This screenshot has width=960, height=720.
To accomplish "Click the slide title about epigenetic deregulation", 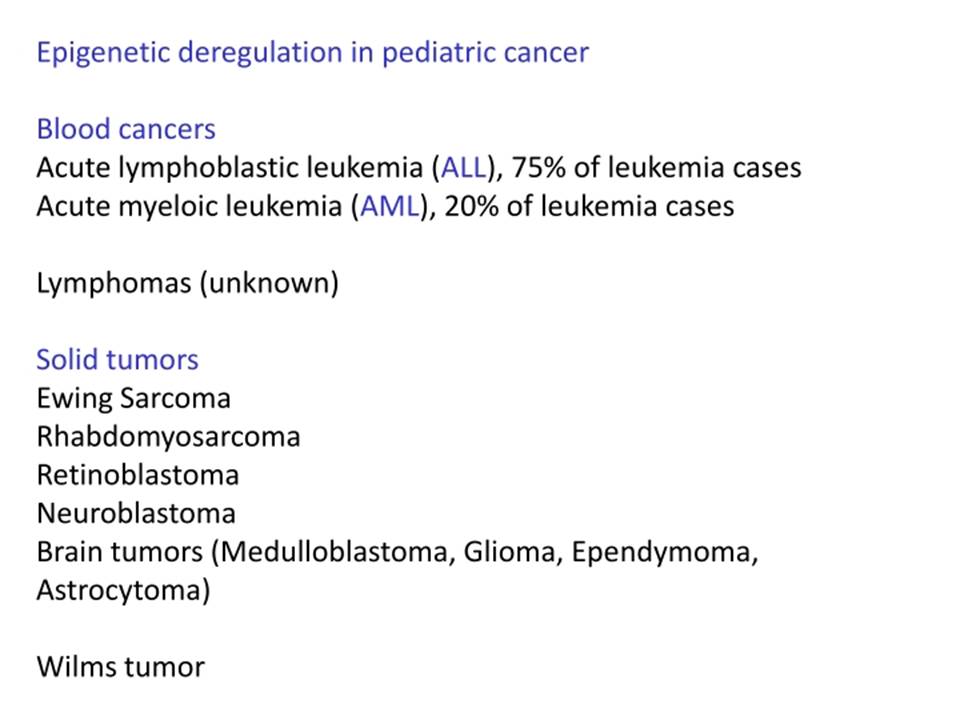I will click(x=312, y=53).
